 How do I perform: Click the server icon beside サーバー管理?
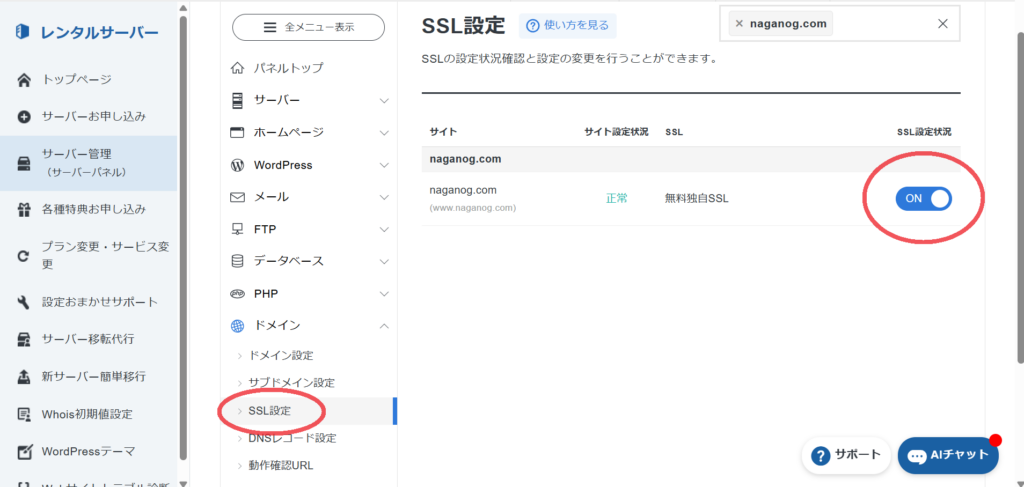[24, 163]
